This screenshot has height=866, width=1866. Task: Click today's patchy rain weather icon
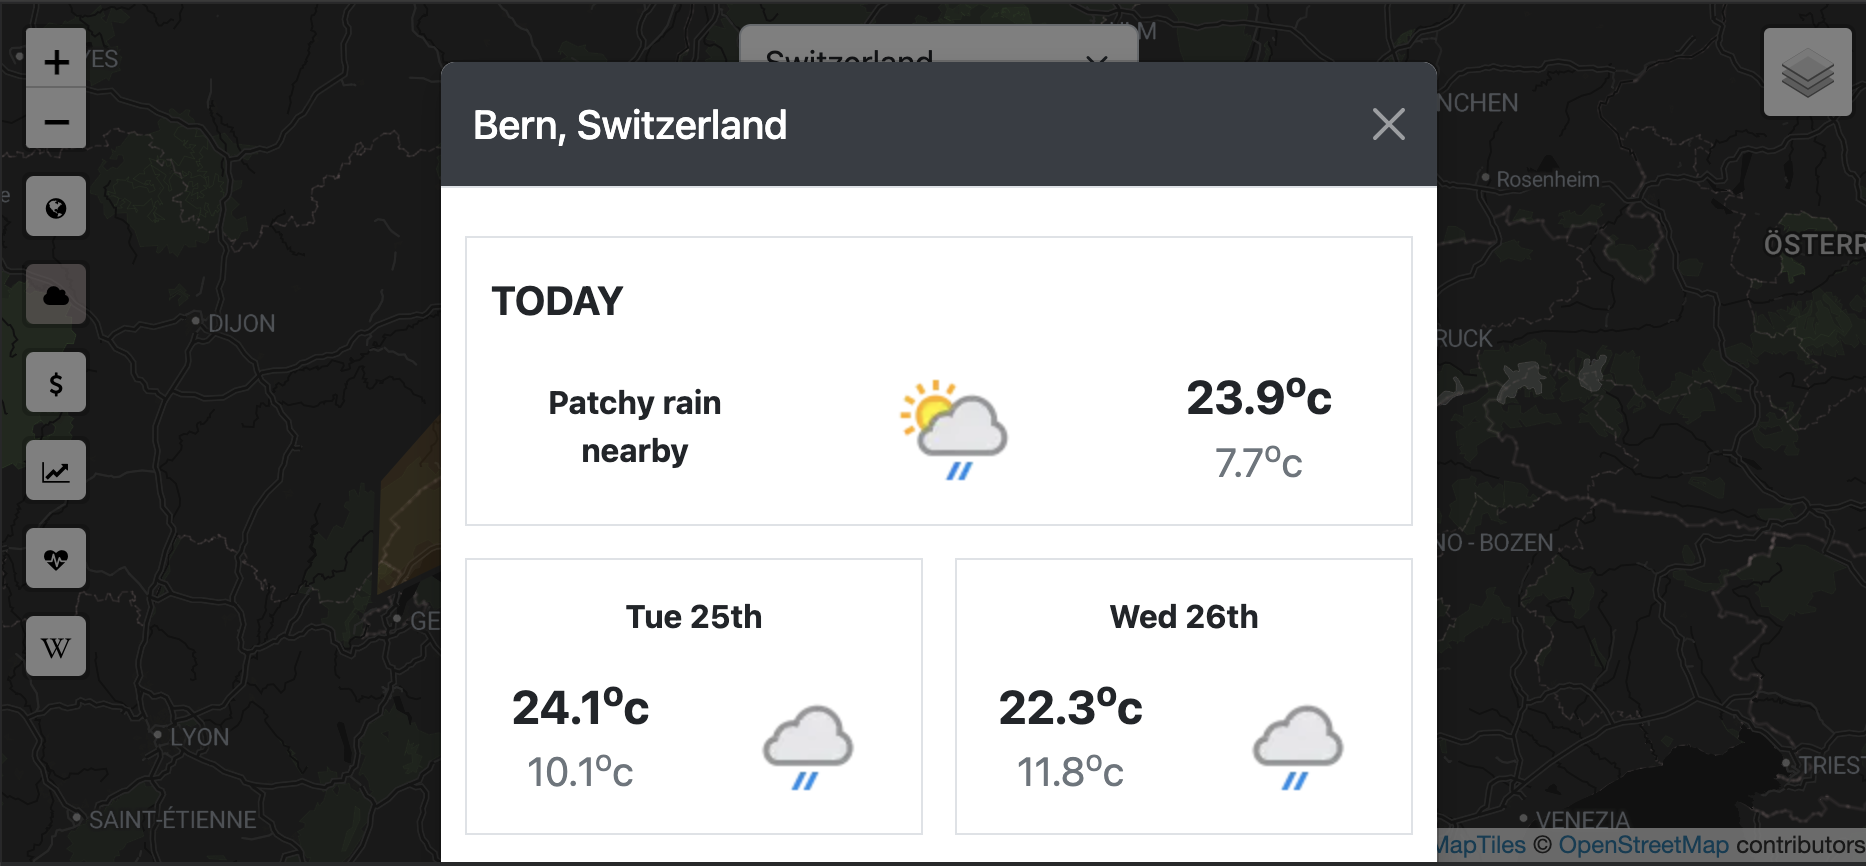point(953,430)
